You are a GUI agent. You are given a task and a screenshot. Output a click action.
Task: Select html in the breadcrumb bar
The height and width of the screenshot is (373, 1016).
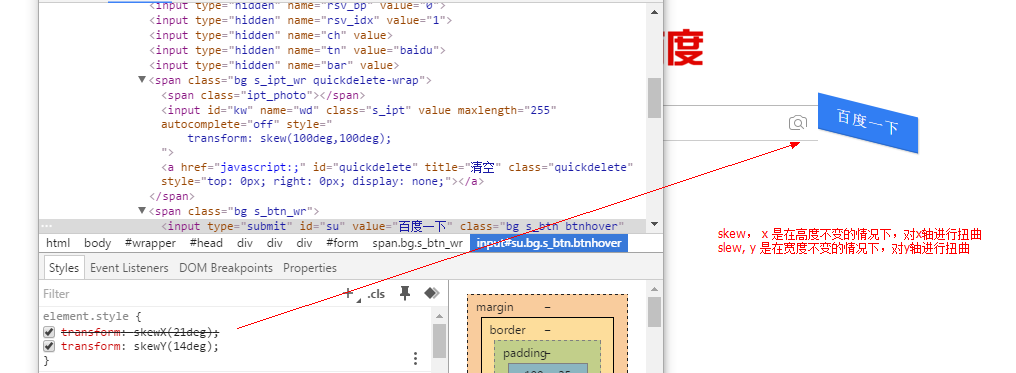pos(58,243)
